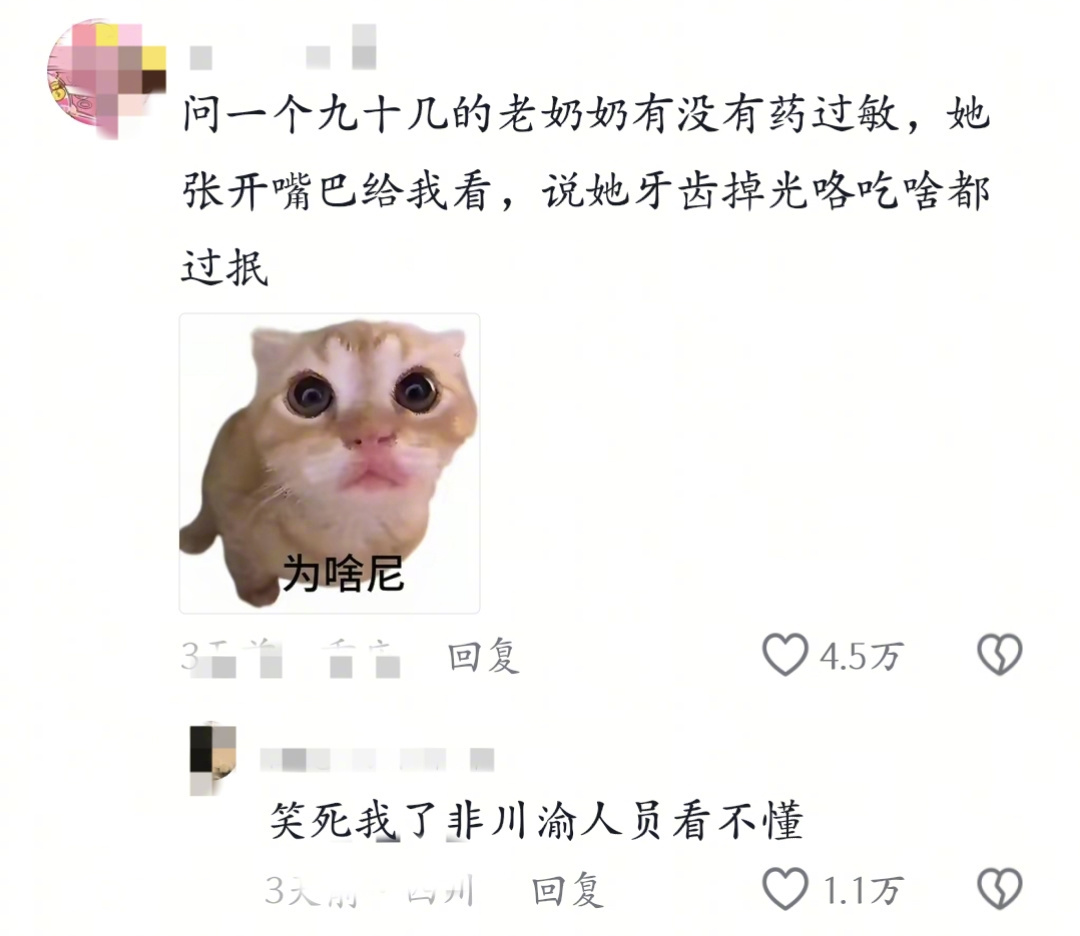Select the 4.5万 like count
1080x936 pixels.
[860, 656]
